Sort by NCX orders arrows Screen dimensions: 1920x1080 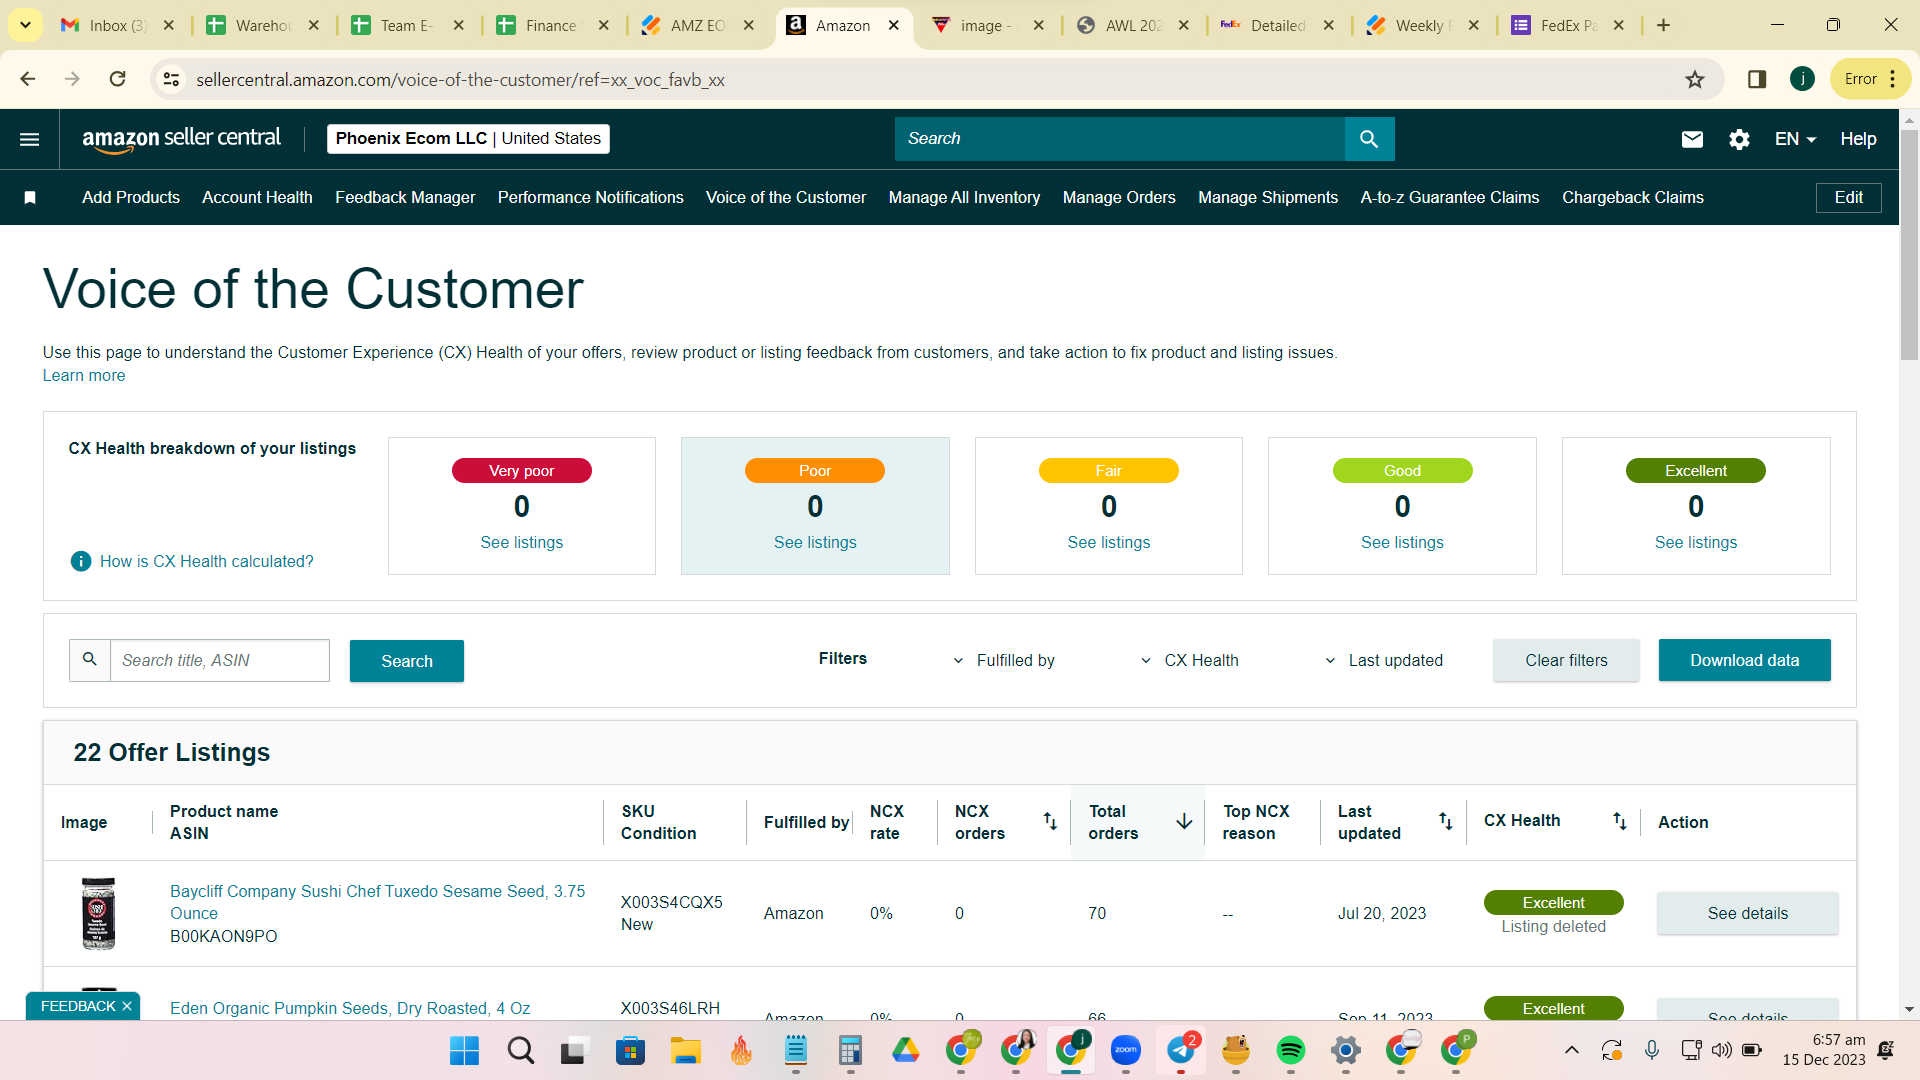point(1050,821)
